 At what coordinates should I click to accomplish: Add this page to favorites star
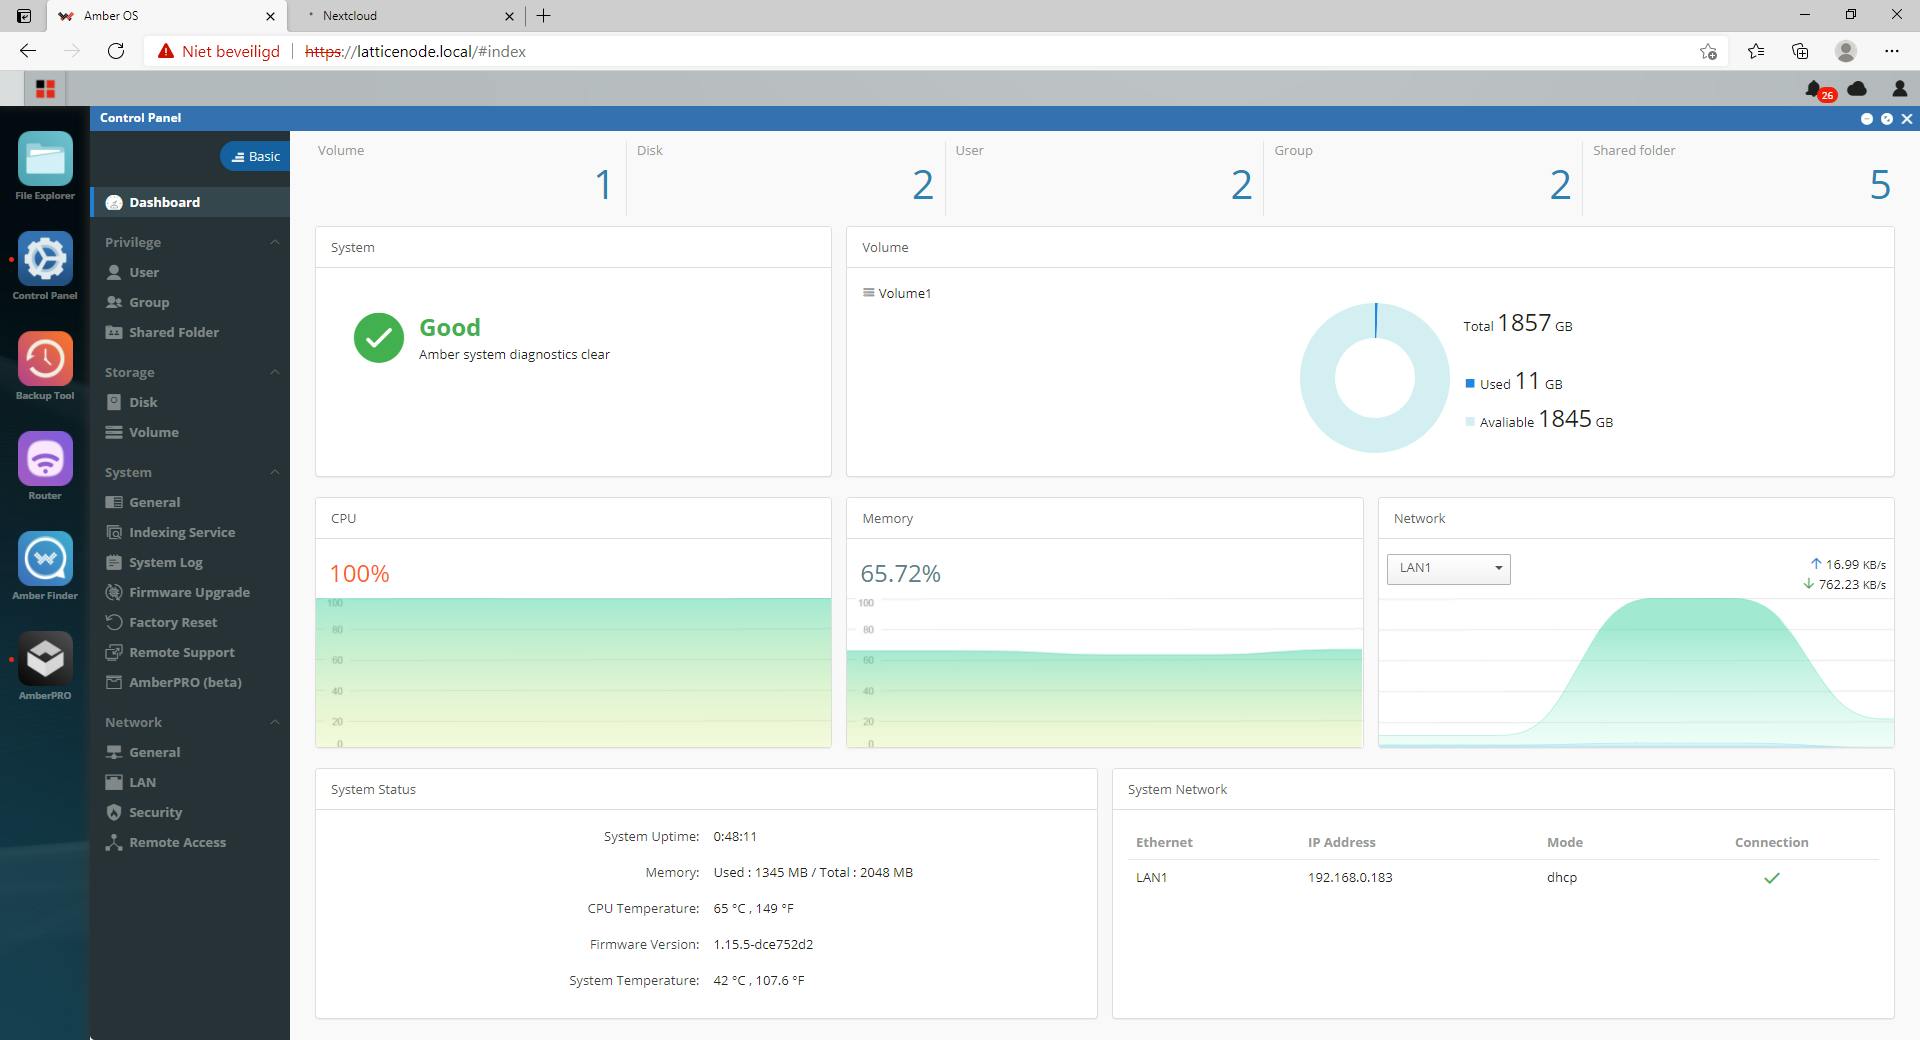(x=1708, y=51)
